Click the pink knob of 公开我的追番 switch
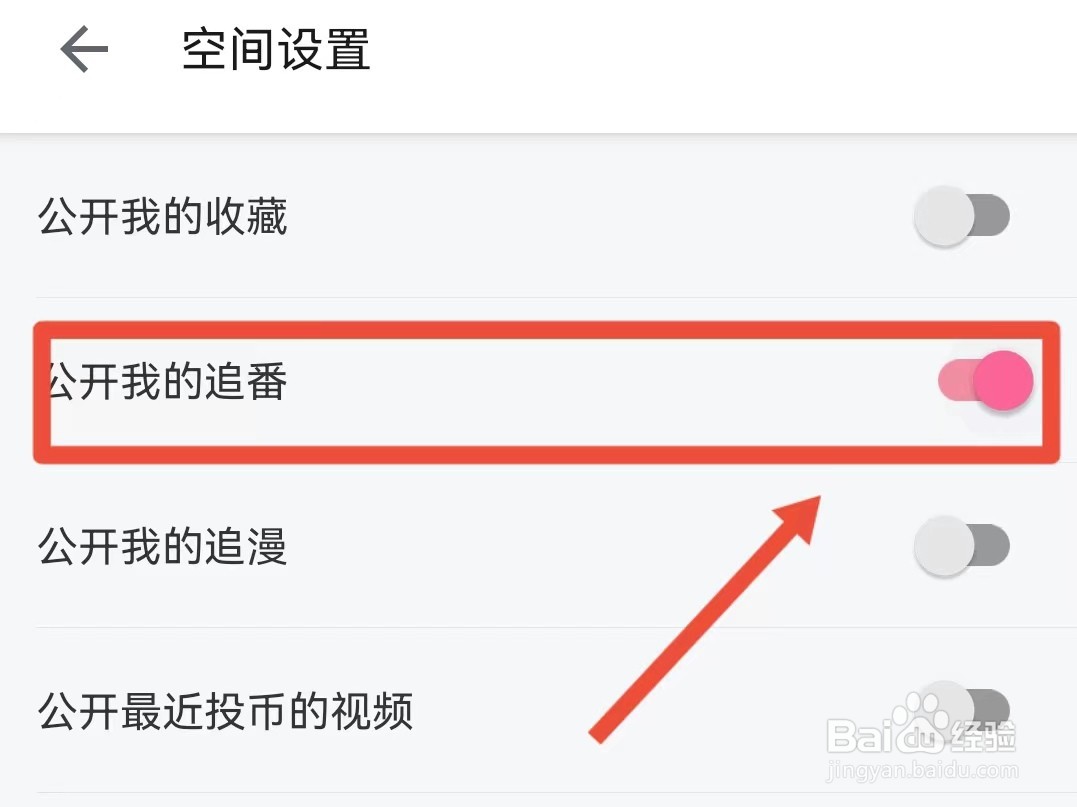1077x807 pixels. click(1003, 380)
